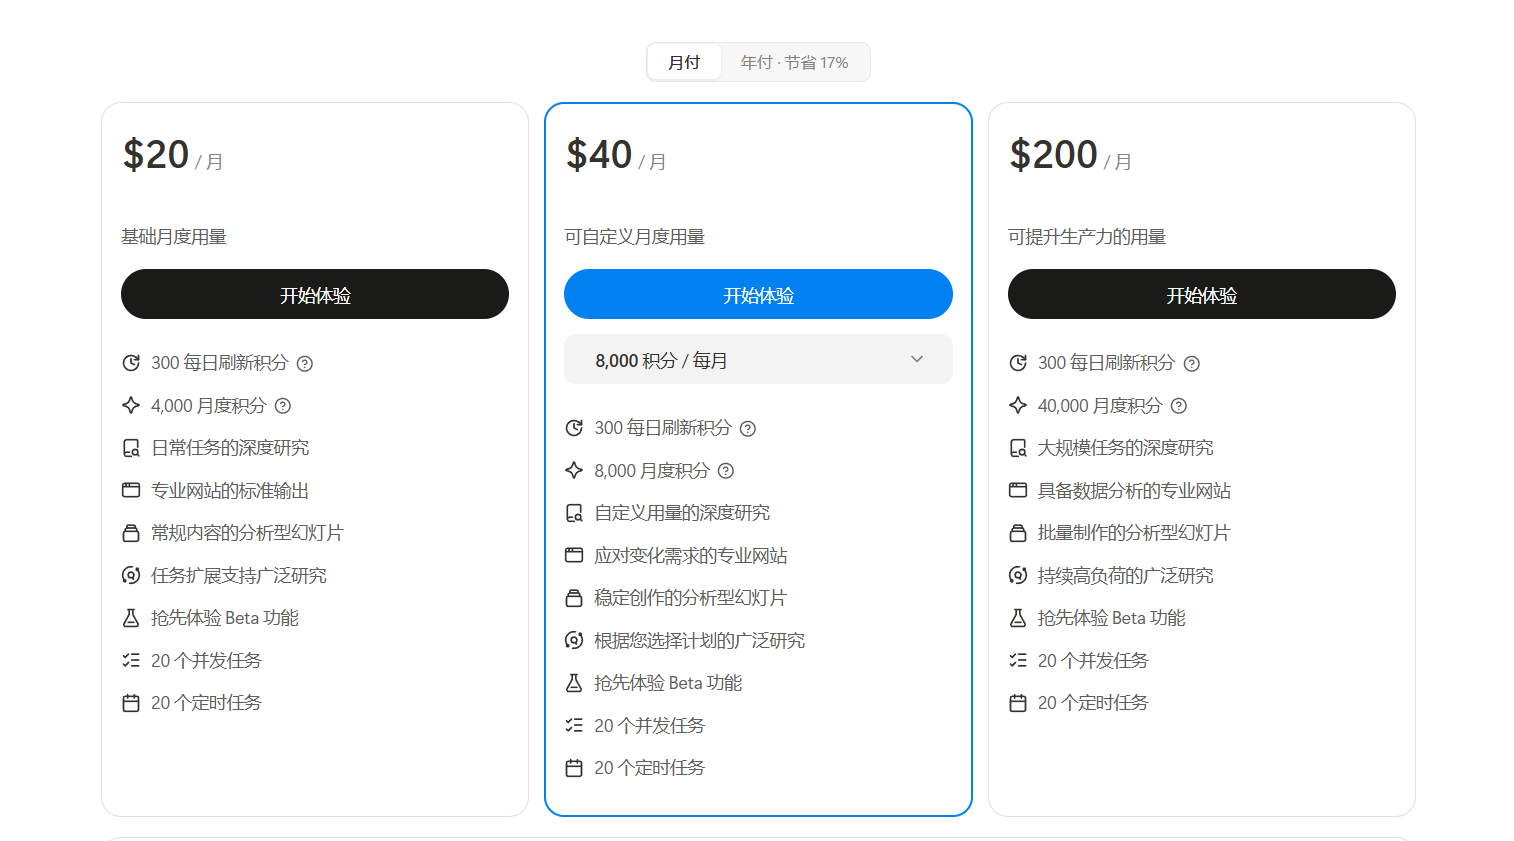The width and height of the screenshot is (1514, 841).
Task: Click 大规模任务的深度研究 feature text
Action: (x=1126, y=448)
